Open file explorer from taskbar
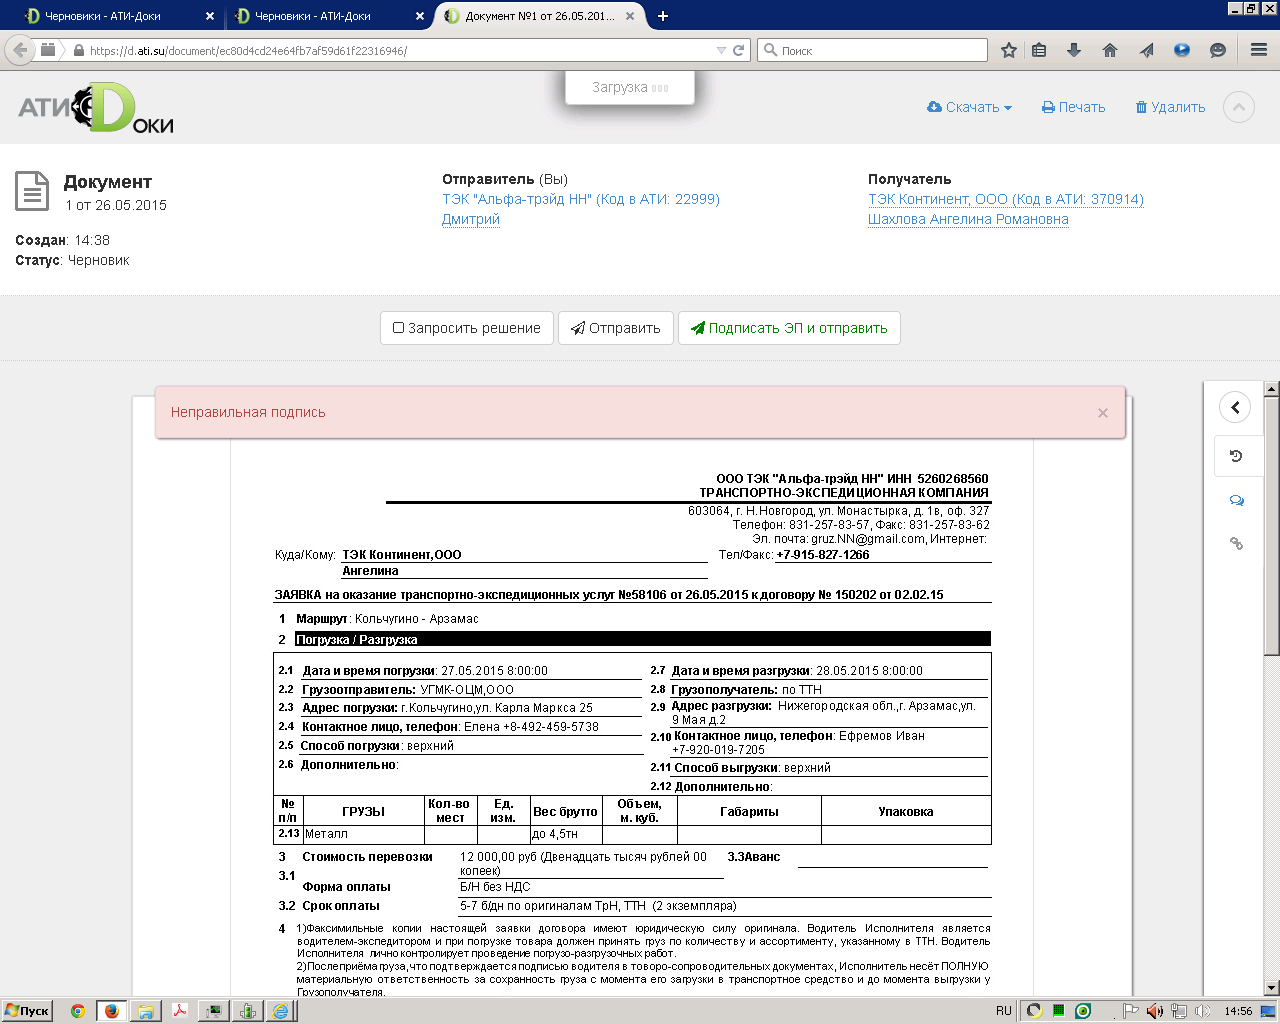The width and height of the screenshot is (1280, 1024). tap(145, 1011)
